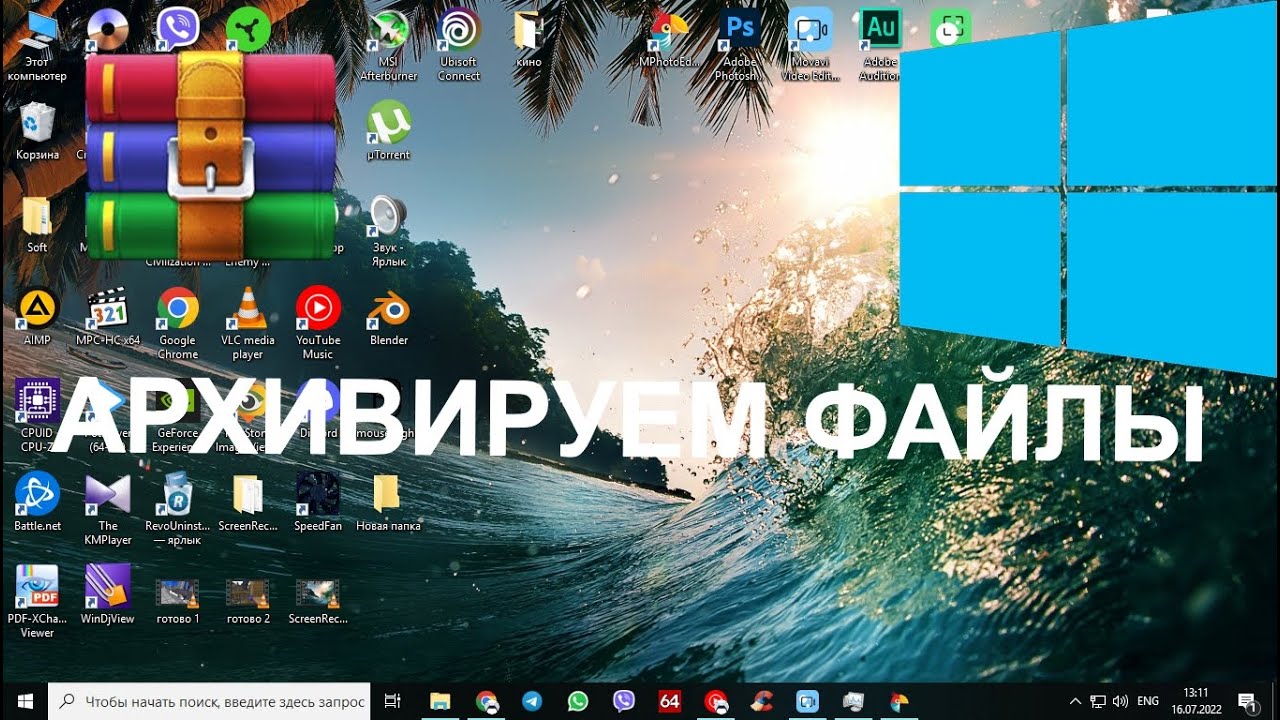This screenshot has height=720, width=1280.
Task: Open the готово 2 video file
Action: click(248, 601)
